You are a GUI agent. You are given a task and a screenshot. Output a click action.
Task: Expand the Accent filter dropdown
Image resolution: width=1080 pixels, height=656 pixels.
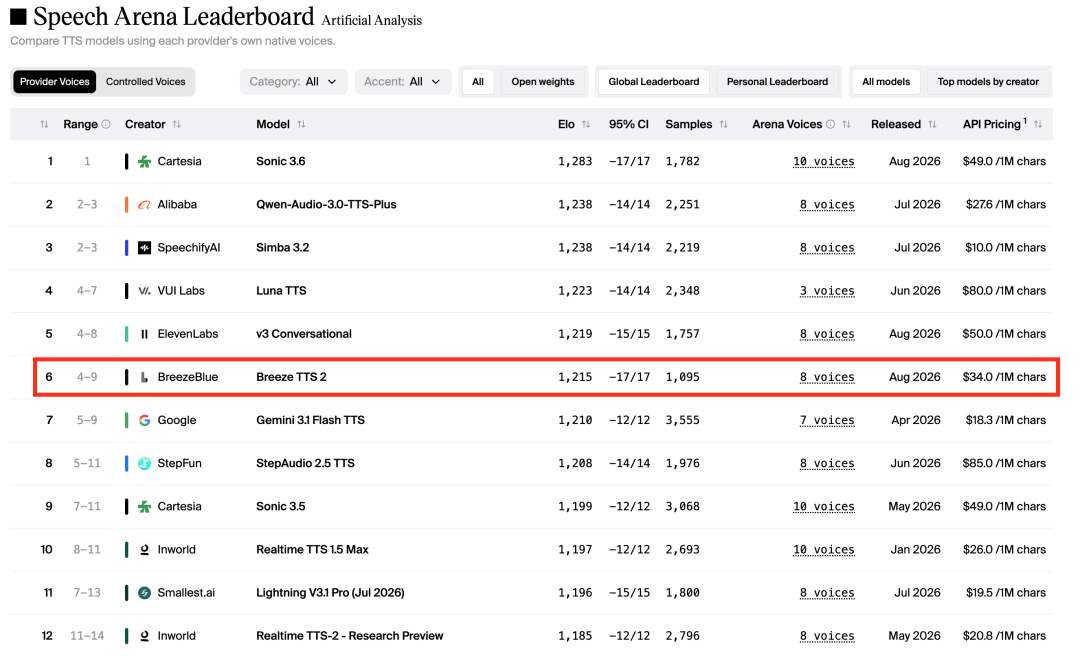tap(402, 82)
